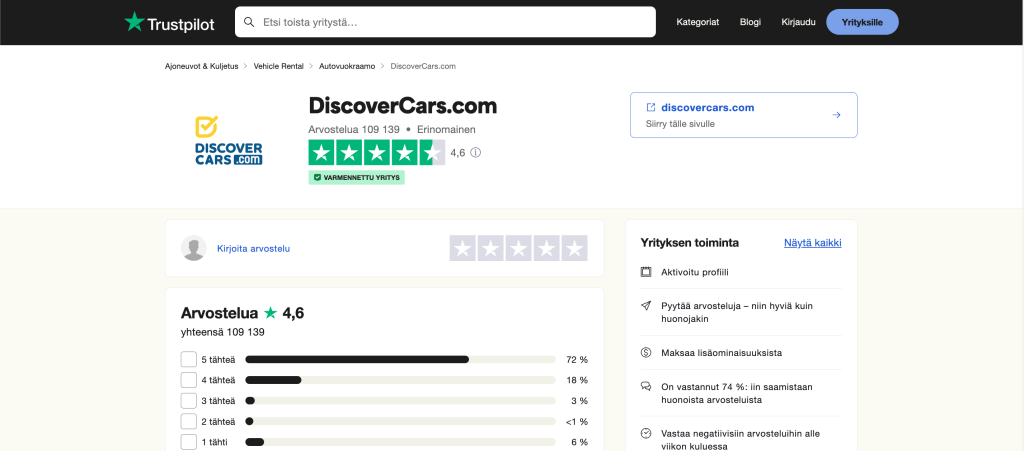Screen dimensions: 1024x451
Task: Click the chat bubbles icon by On vastannut
Action: 647,386
